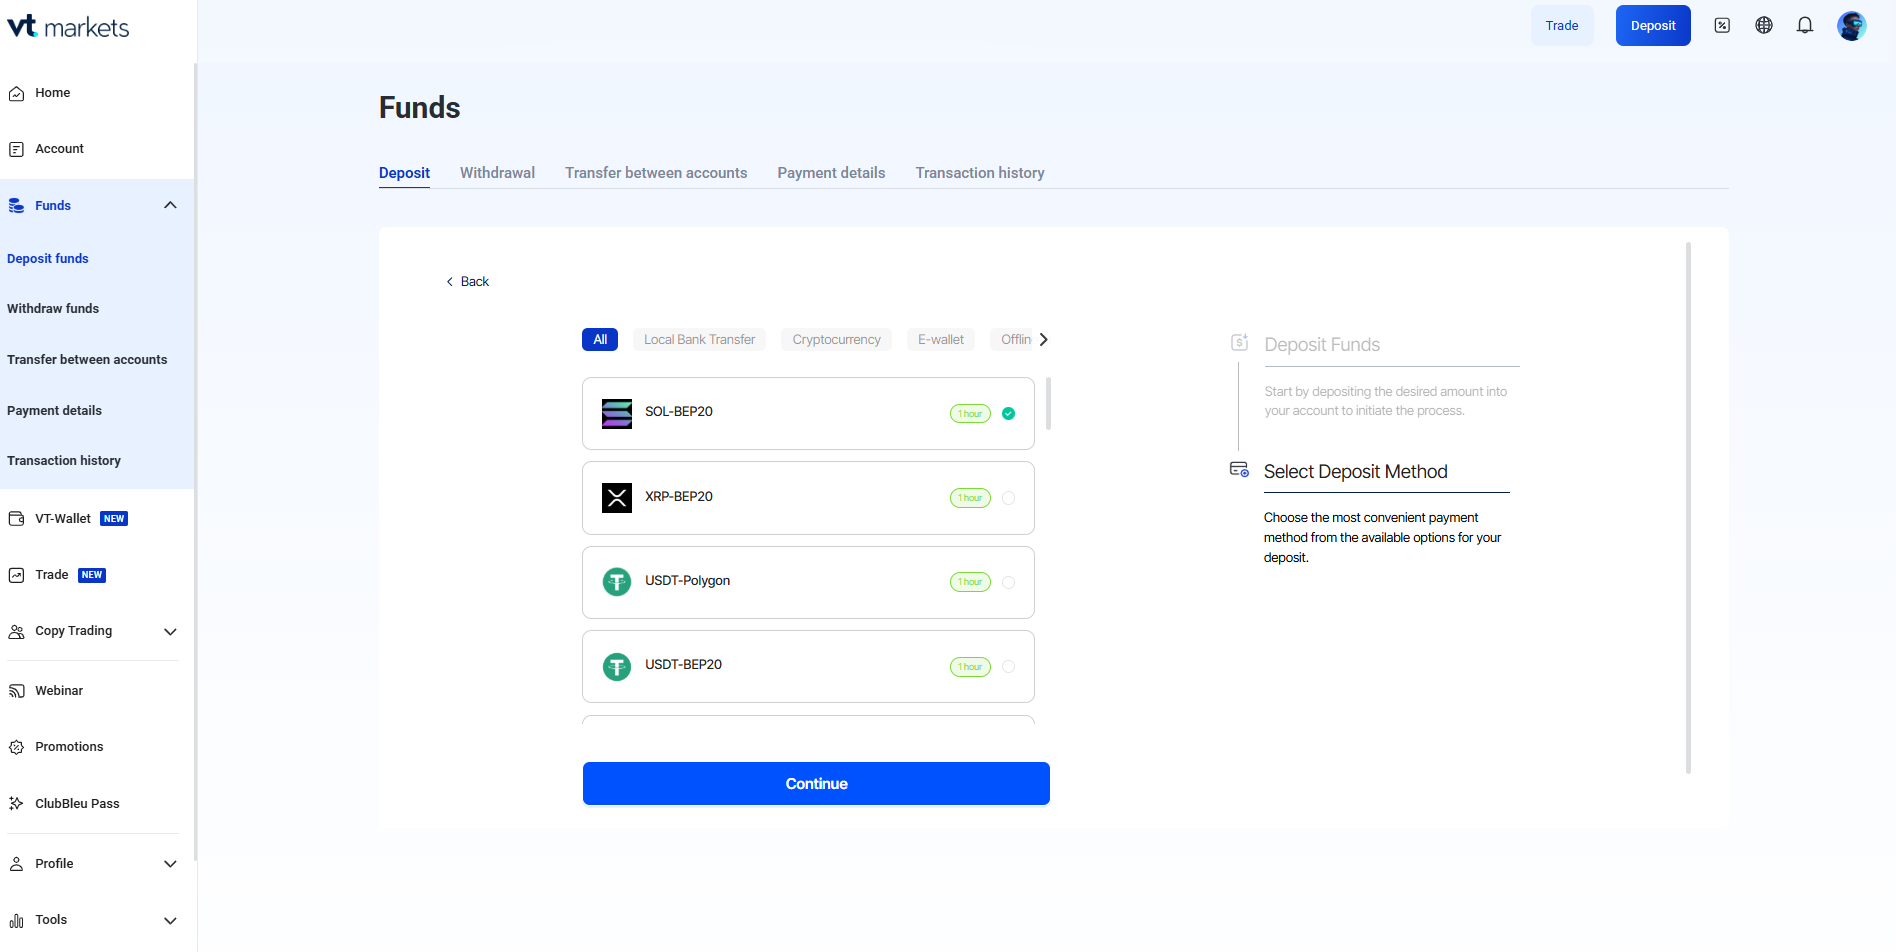
Task: Open the Payment details tab
Action: tap(831, 173)
